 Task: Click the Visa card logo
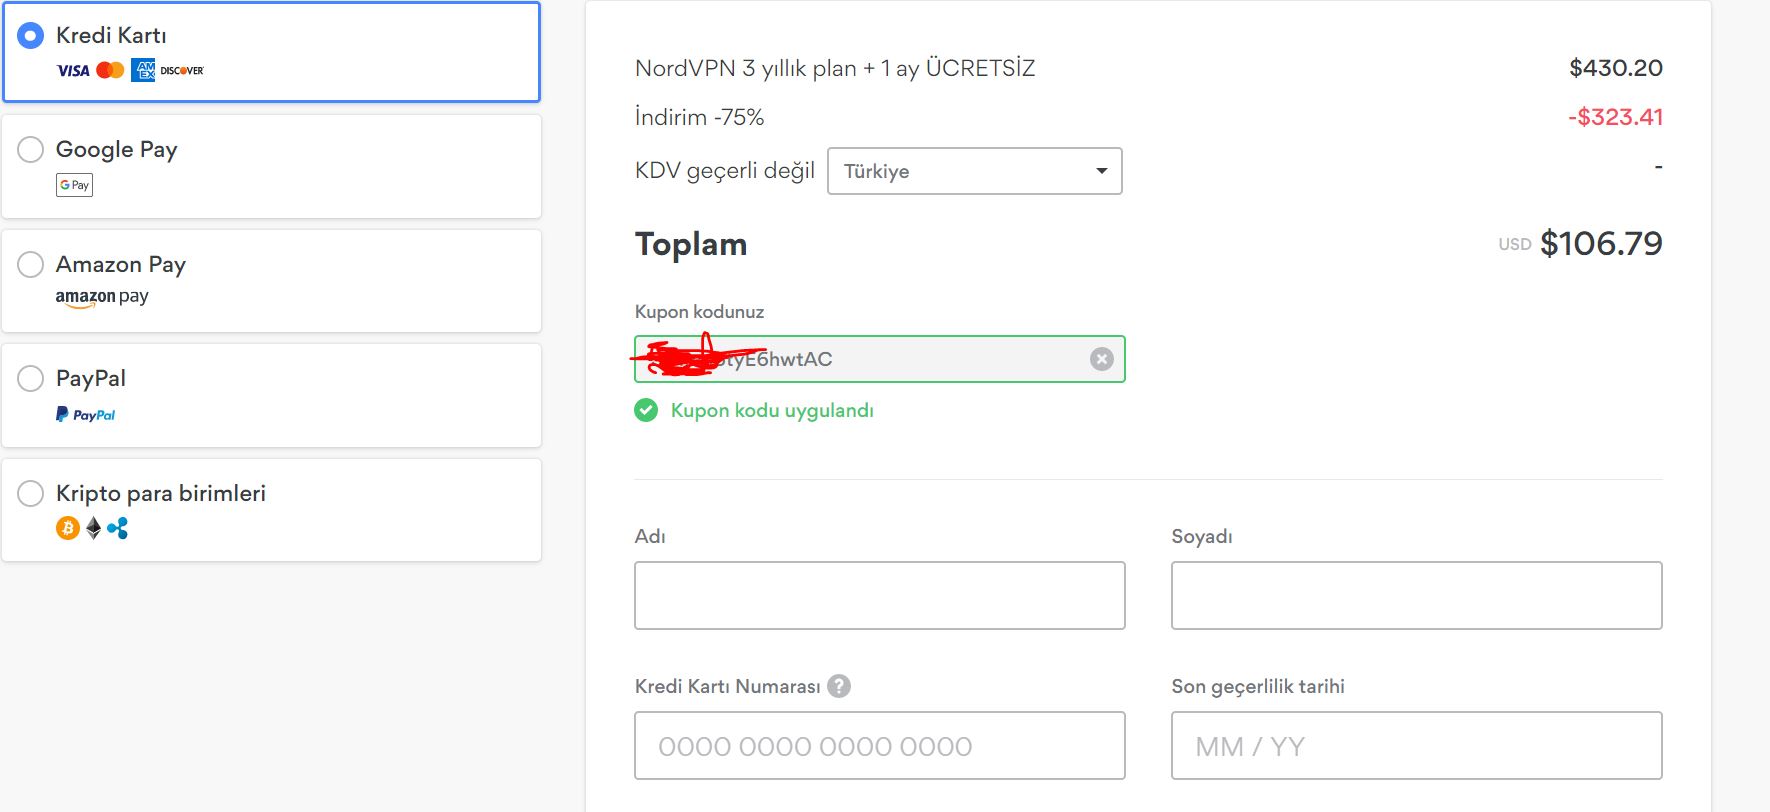[73, 71]
